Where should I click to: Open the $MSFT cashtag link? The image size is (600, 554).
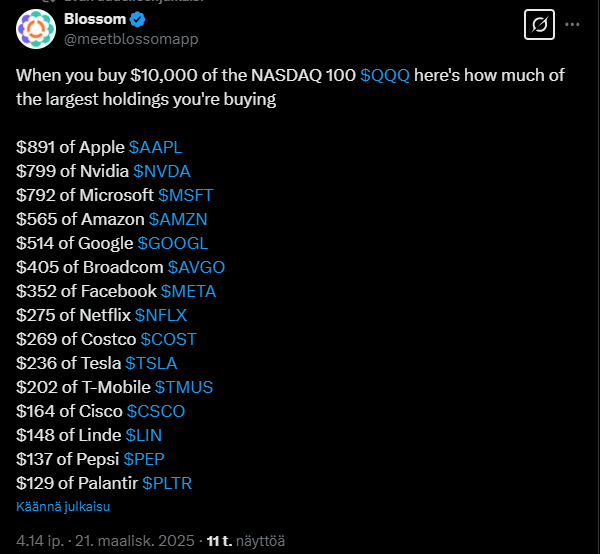186,195
